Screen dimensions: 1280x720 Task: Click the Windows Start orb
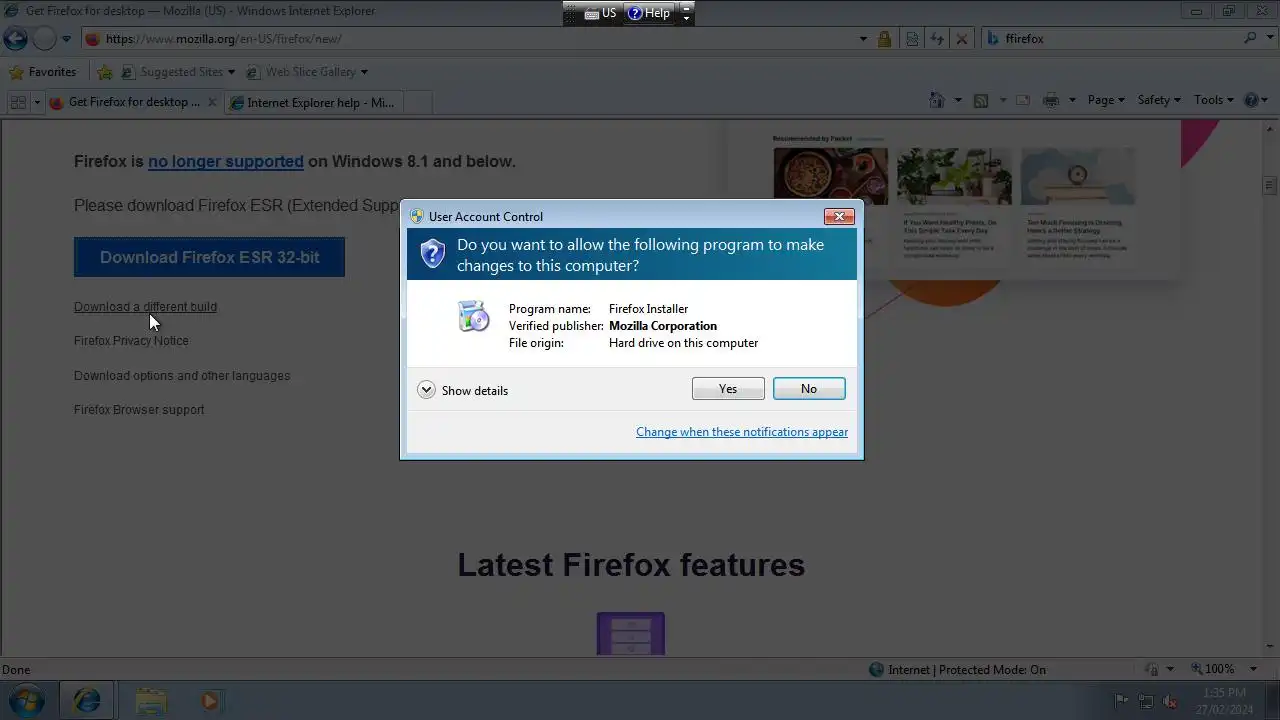click(26, 700)
